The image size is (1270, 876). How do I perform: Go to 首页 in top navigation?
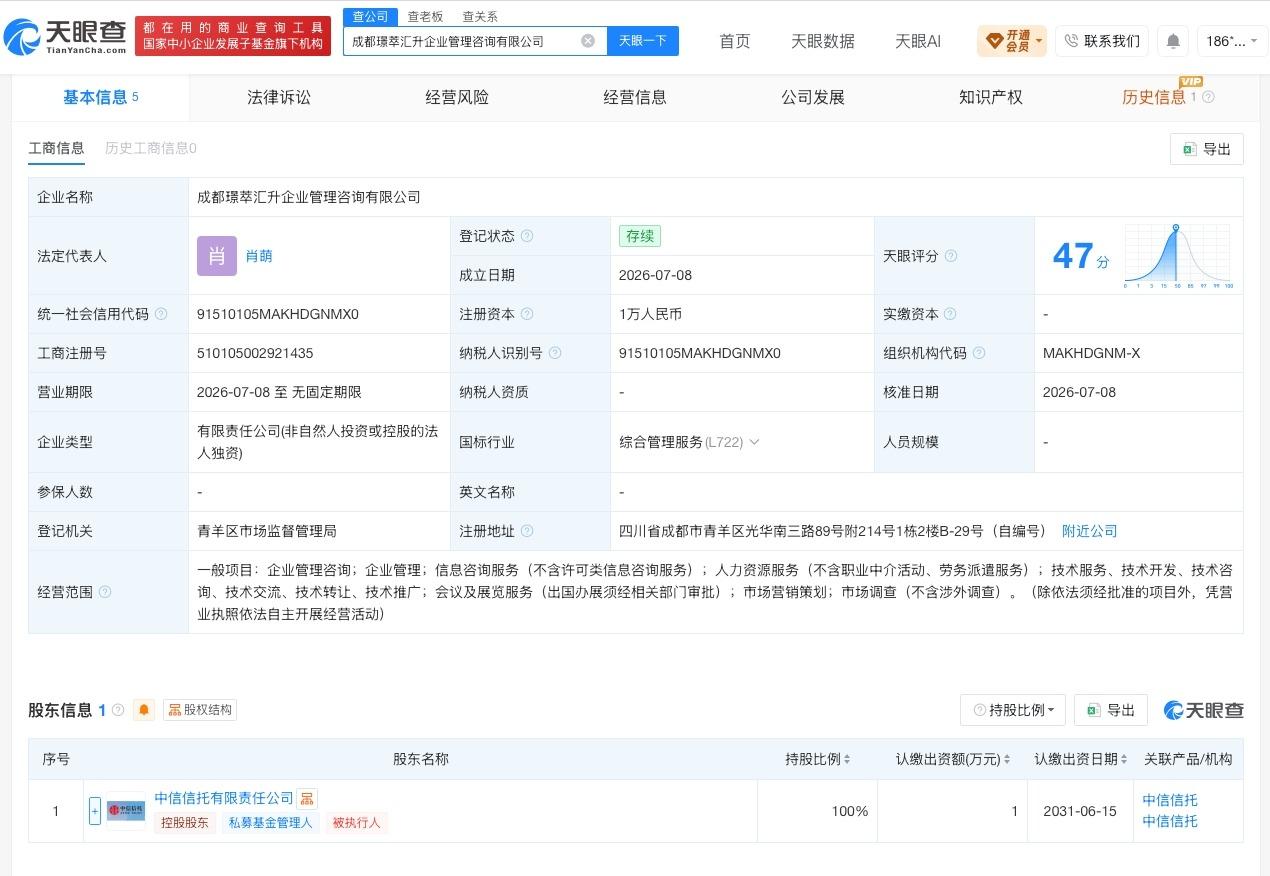point(735,41)
